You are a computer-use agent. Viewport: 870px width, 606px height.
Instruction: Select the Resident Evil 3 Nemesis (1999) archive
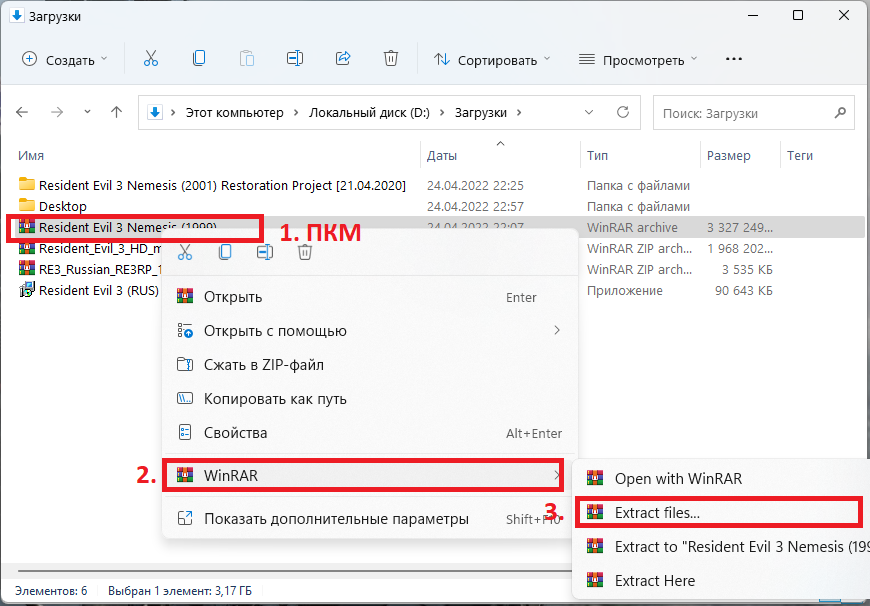click(x=128, y=227)
